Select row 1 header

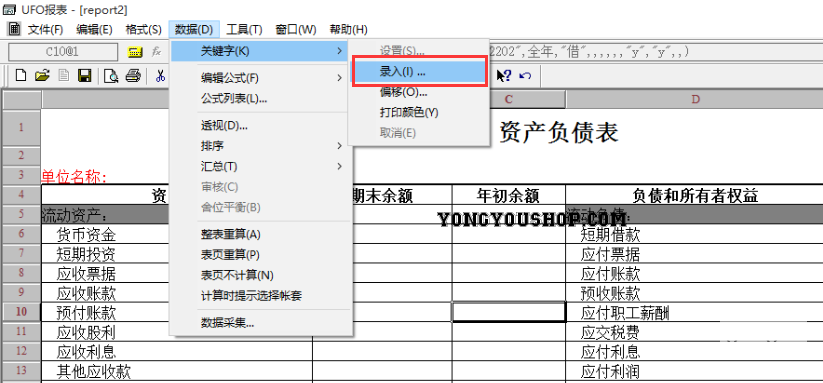pyautogui.click(x=22, y=127)
